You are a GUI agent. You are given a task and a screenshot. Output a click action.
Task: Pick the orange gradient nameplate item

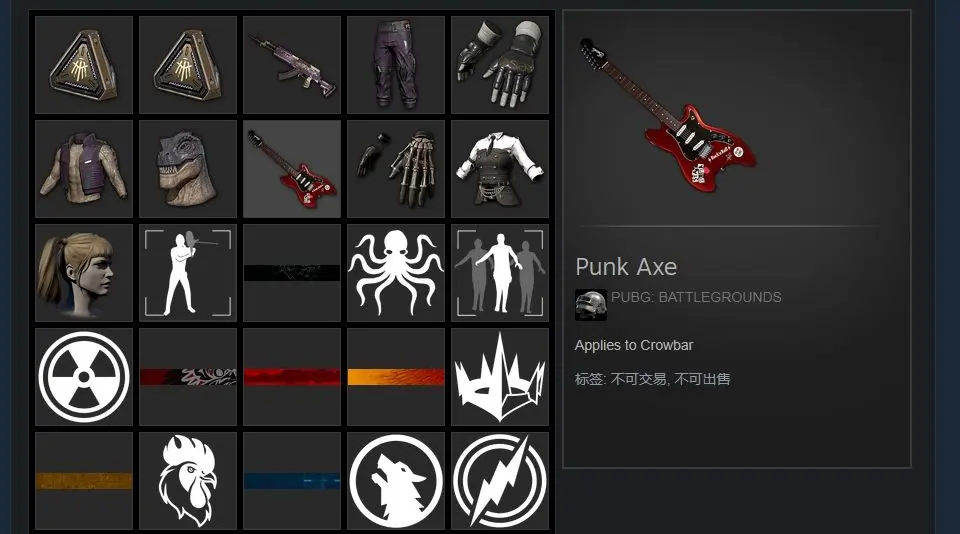point(396,377)
